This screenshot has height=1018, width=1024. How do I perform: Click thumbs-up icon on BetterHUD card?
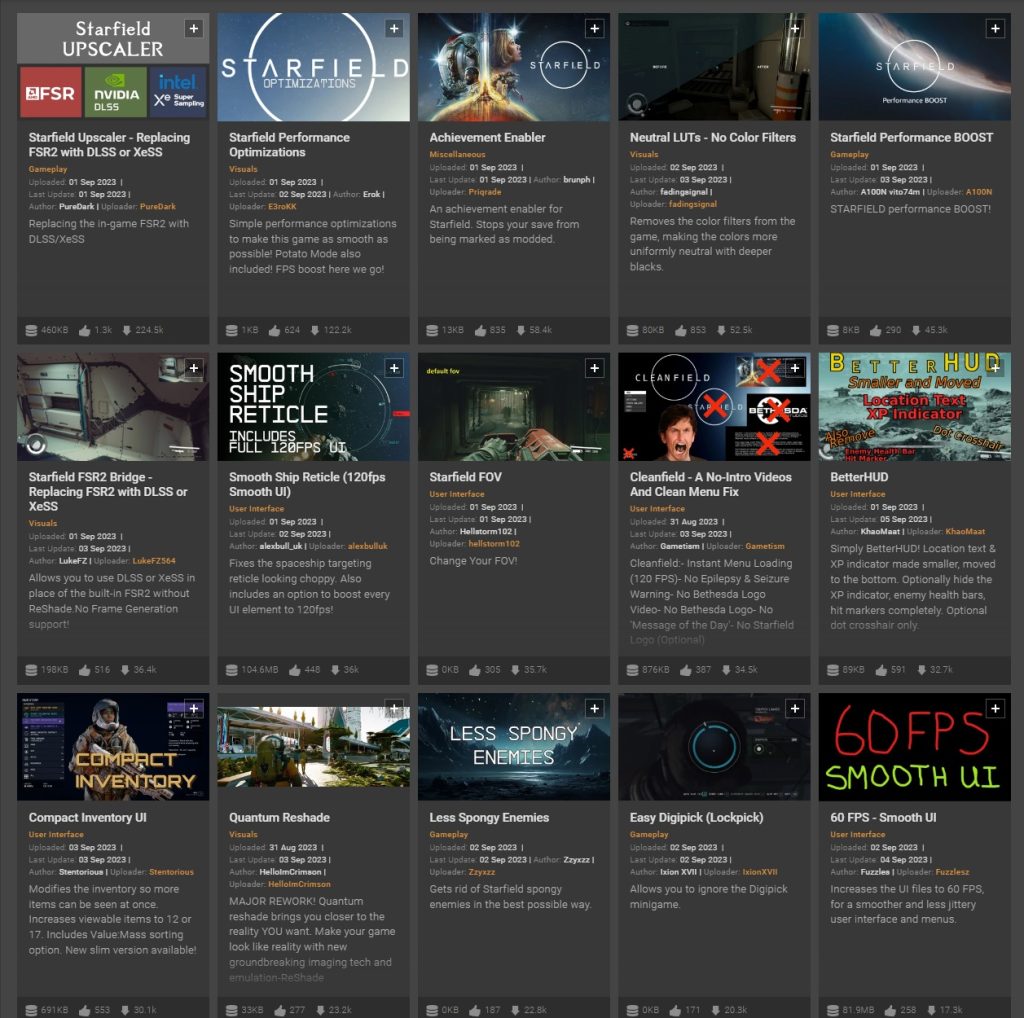881,670
